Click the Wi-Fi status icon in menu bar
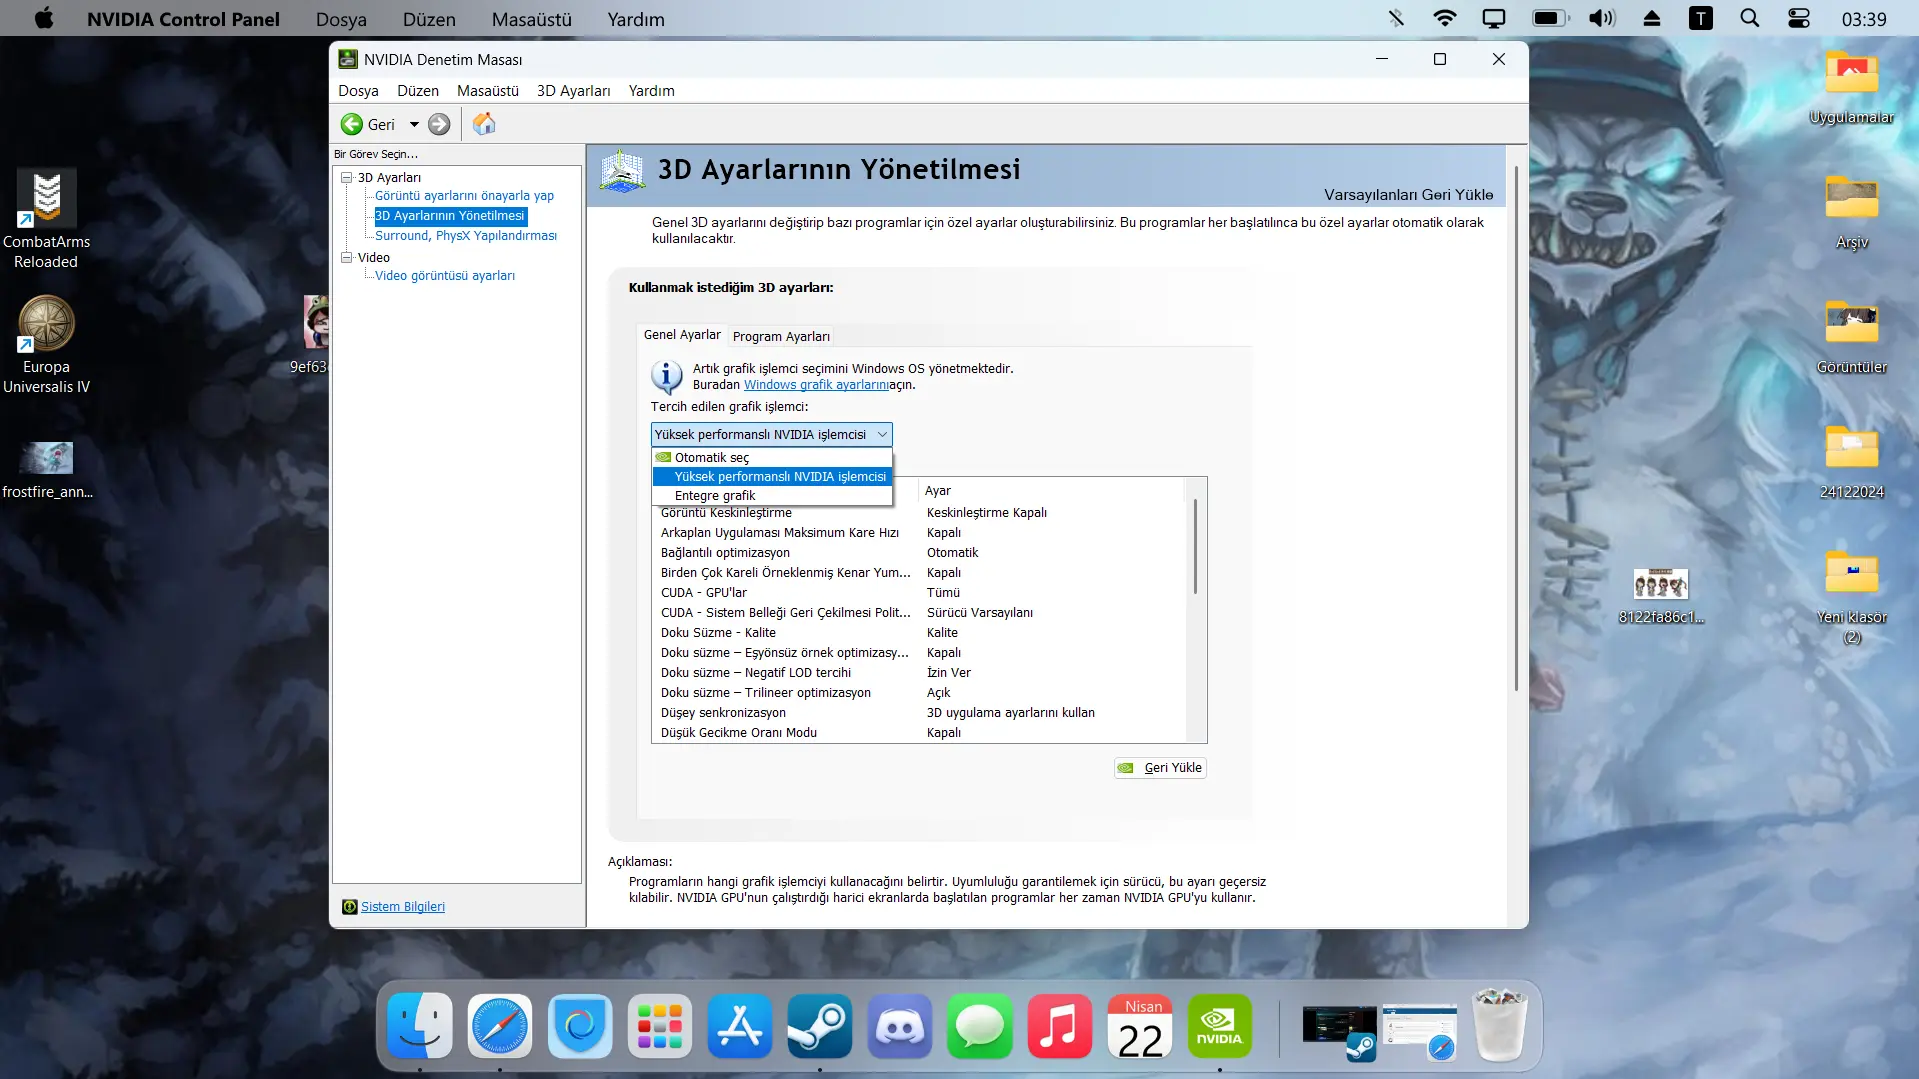Screen dimensions: 1919x1079 tap(1444, 18)
